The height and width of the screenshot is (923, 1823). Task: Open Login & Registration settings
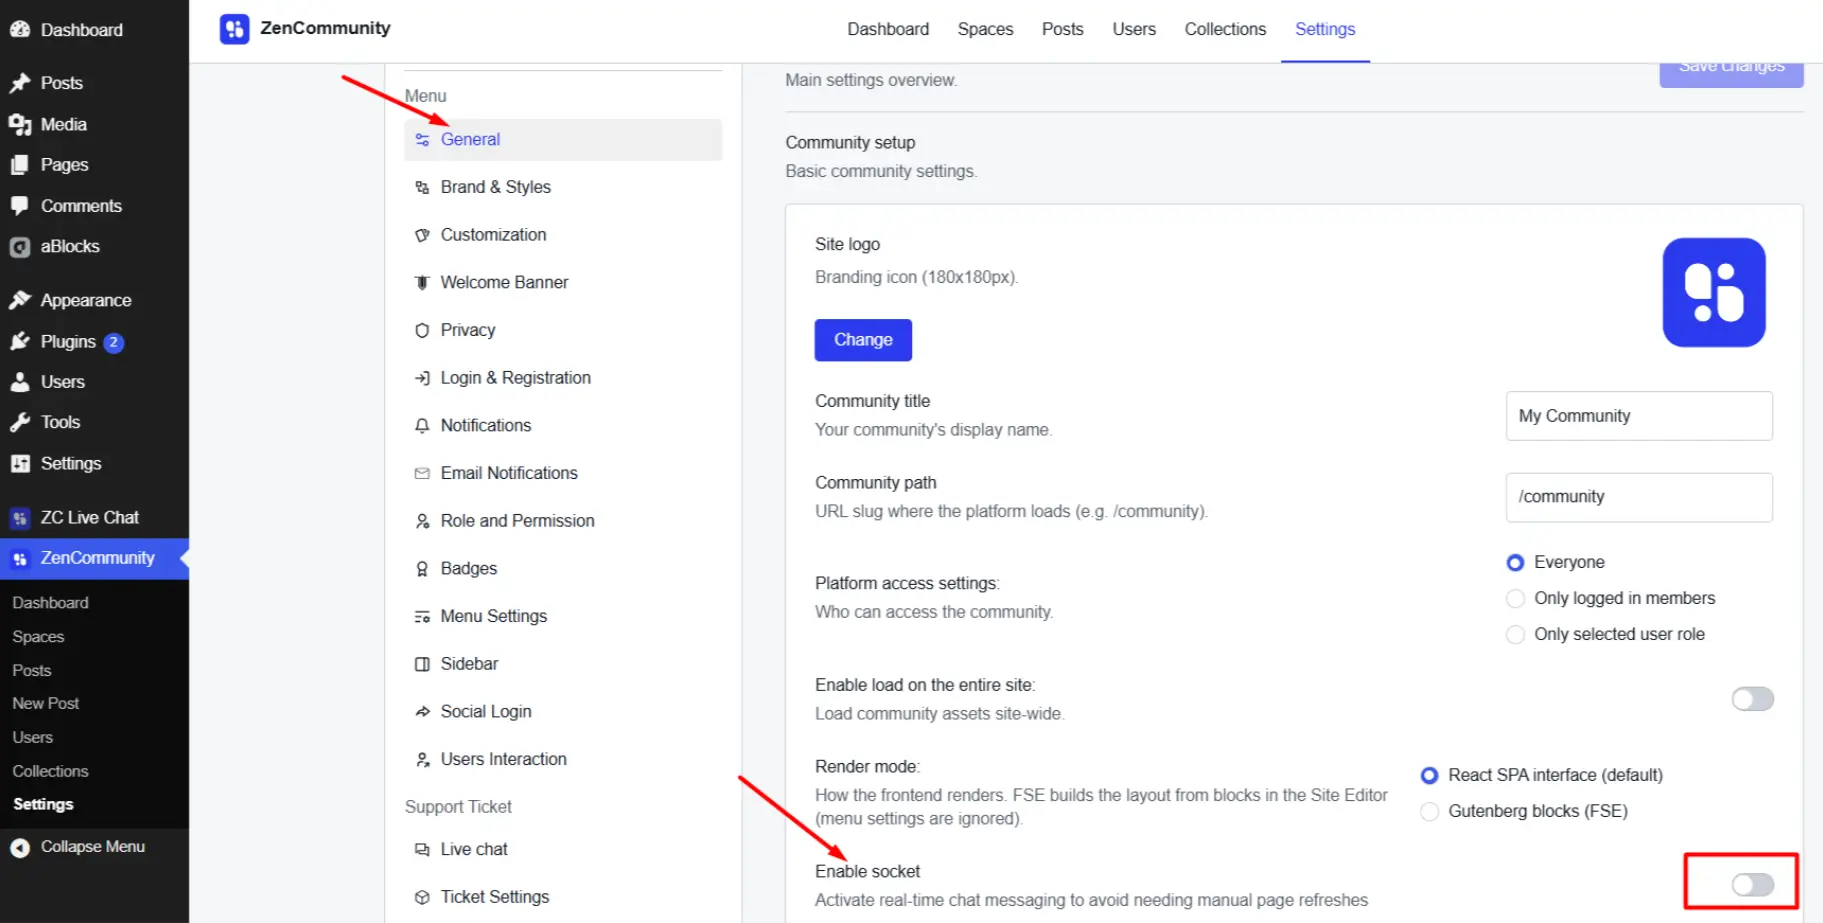click(563, 378)
